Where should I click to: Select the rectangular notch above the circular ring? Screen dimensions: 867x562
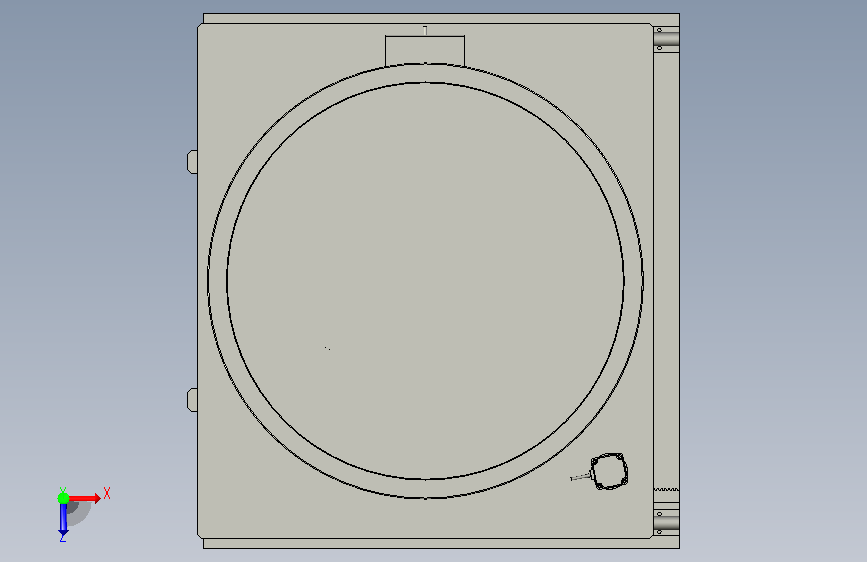[x=425, y=50]
